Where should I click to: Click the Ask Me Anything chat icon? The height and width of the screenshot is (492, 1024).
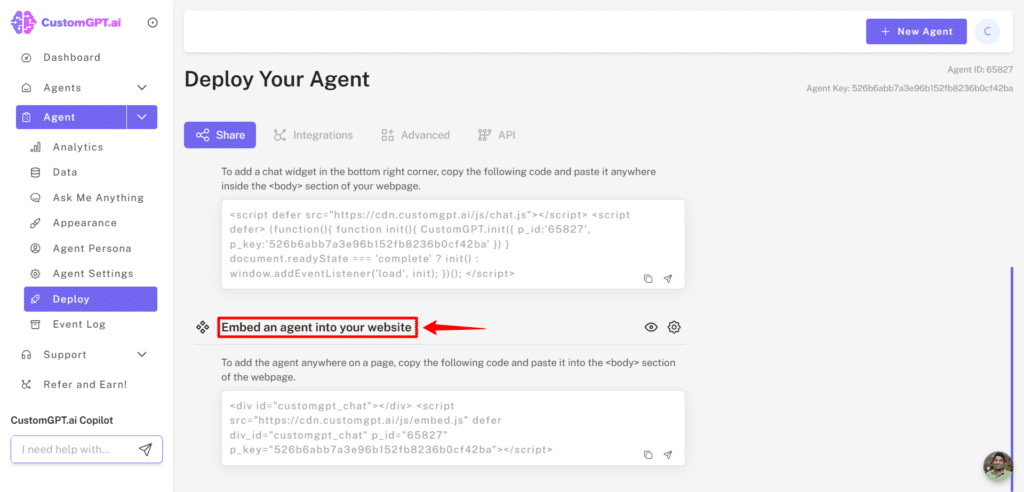tap(36, 198)
